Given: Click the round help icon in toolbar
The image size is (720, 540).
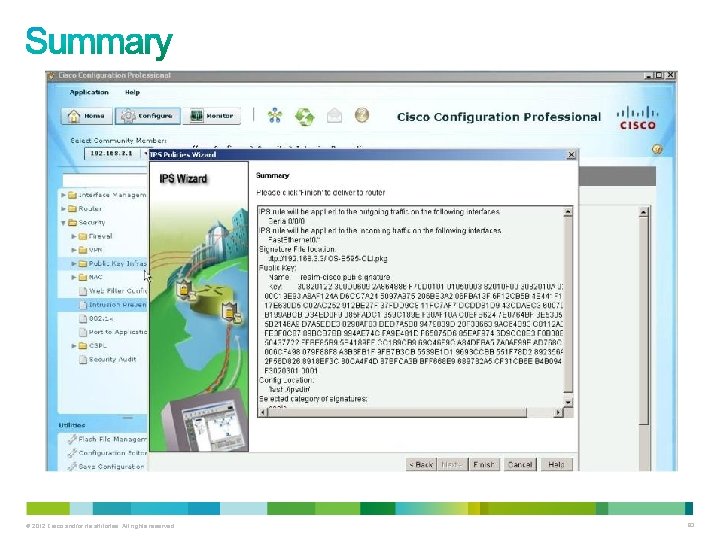Looking at the screenshot, I should [362, 115].
